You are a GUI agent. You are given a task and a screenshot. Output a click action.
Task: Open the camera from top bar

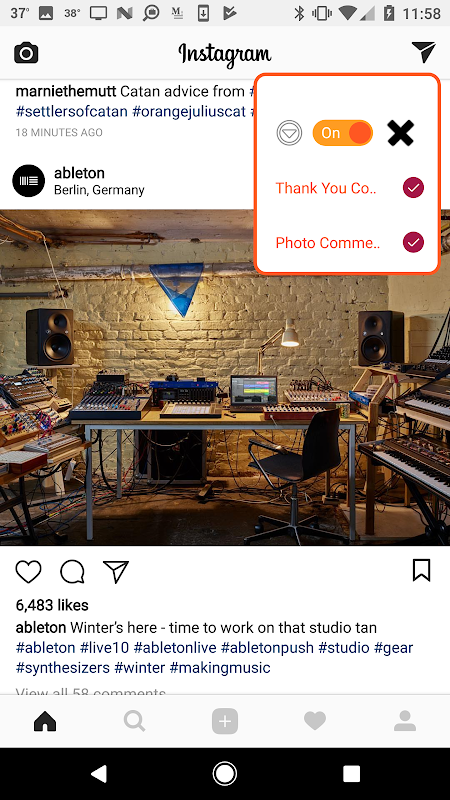(26, 53)
